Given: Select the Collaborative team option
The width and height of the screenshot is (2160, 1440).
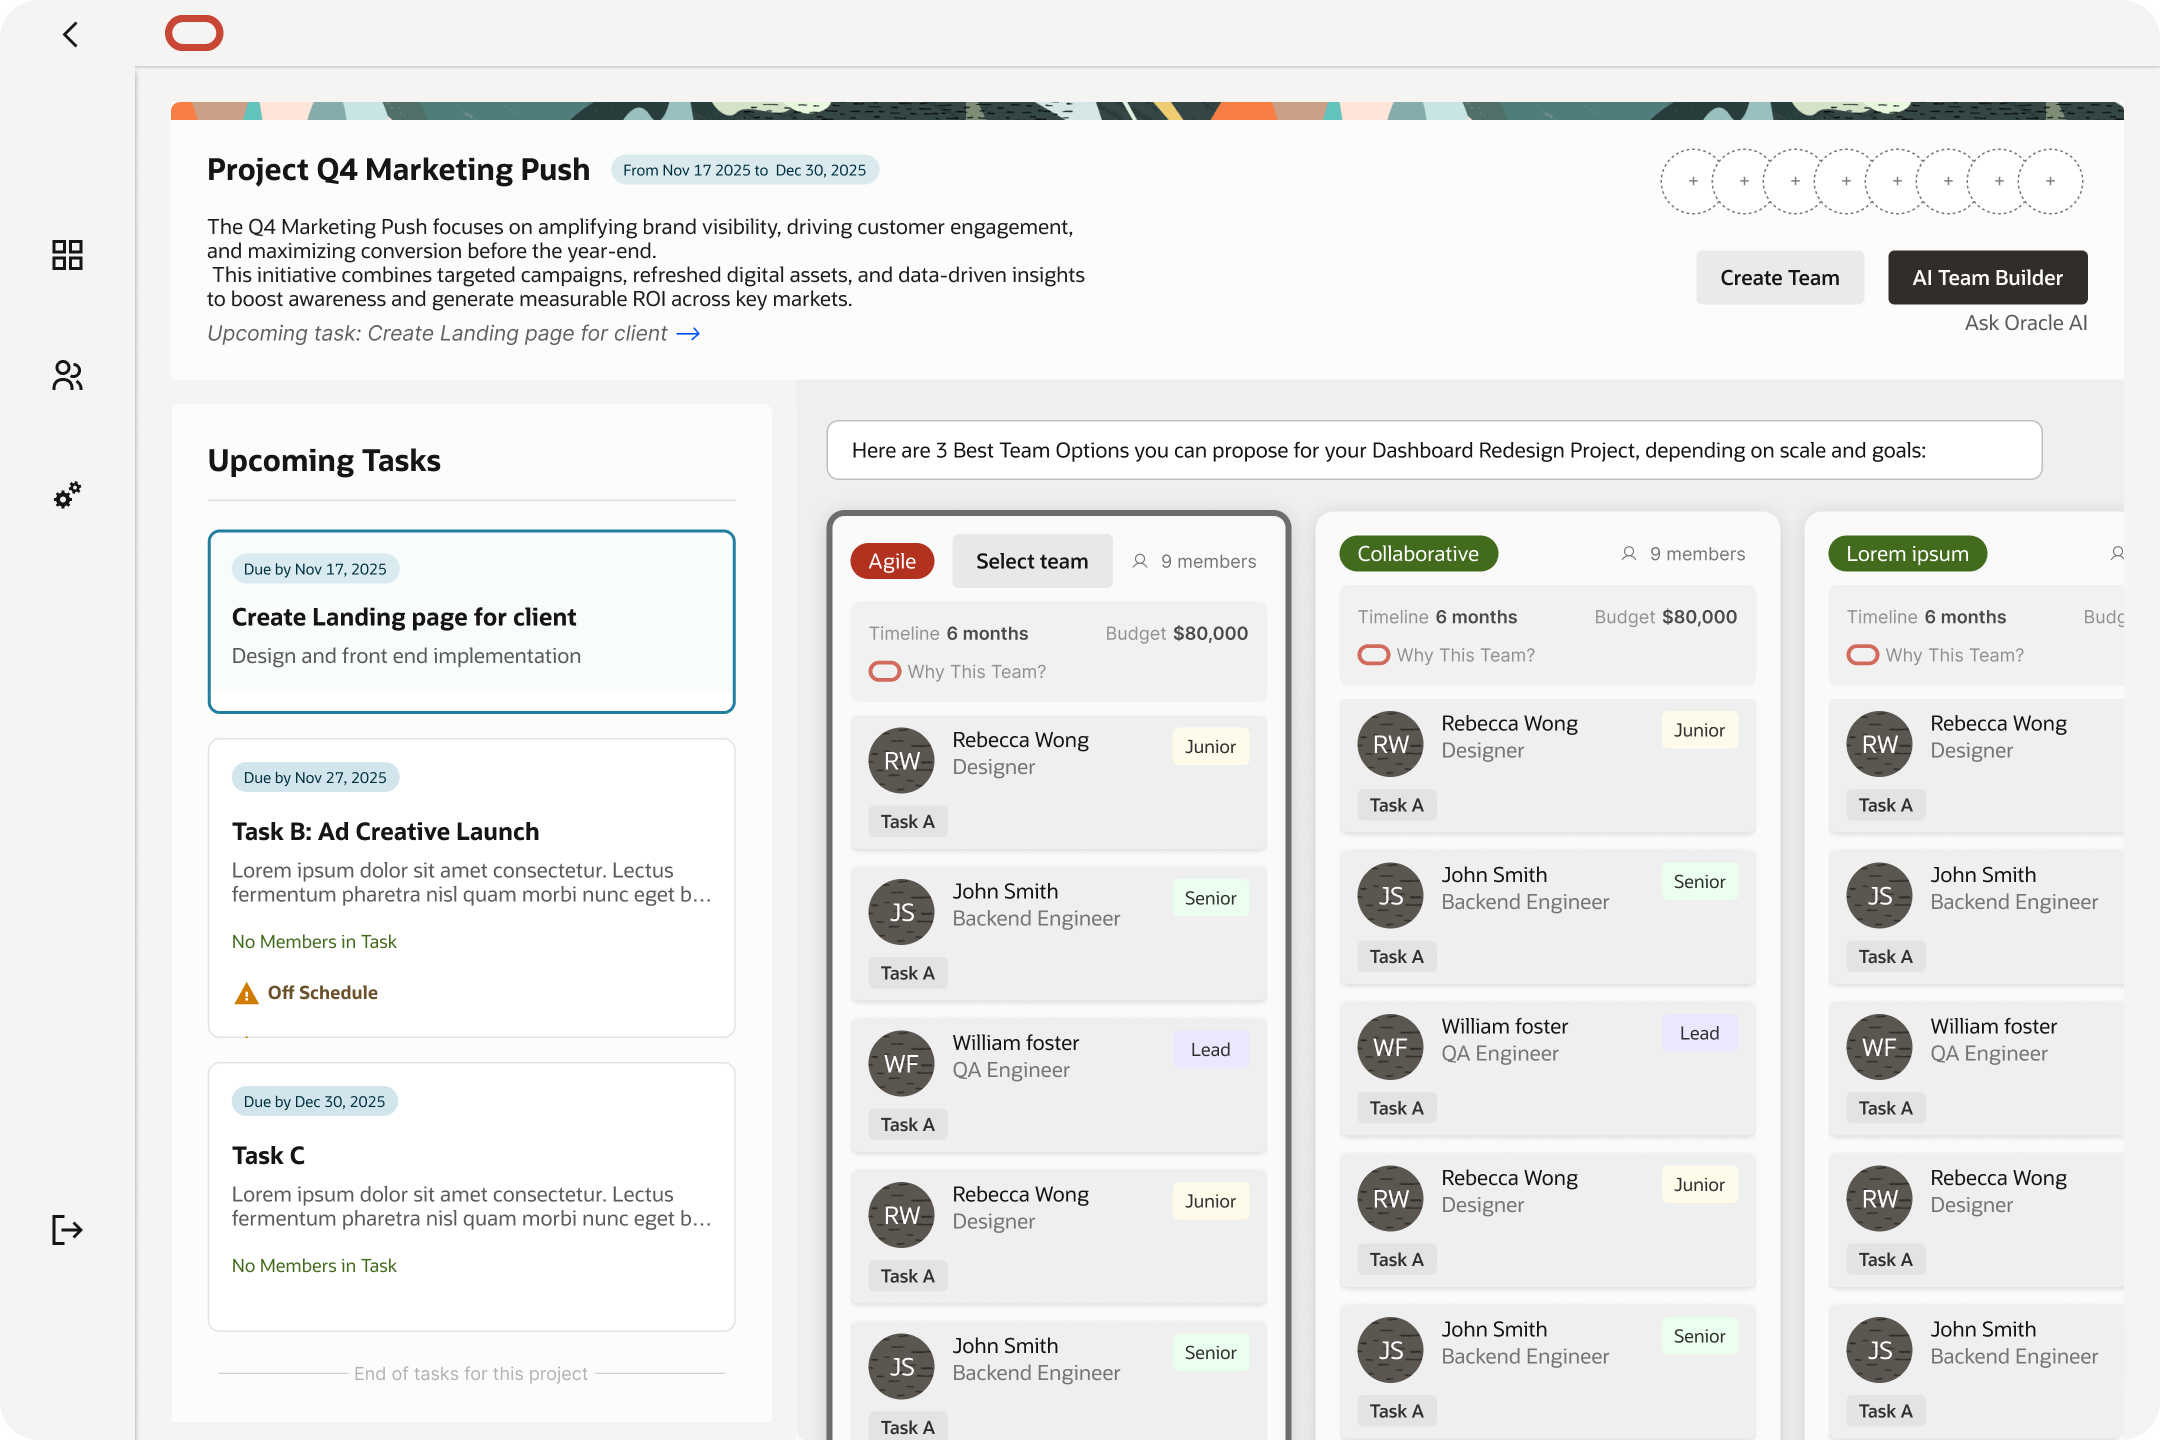Looking at the screenshot, I should coord(1418,553).
